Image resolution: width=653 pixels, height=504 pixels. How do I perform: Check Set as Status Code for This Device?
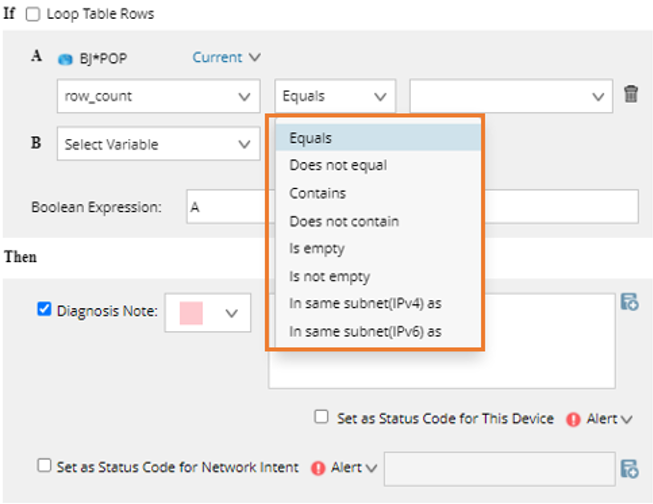coord(321,417)
